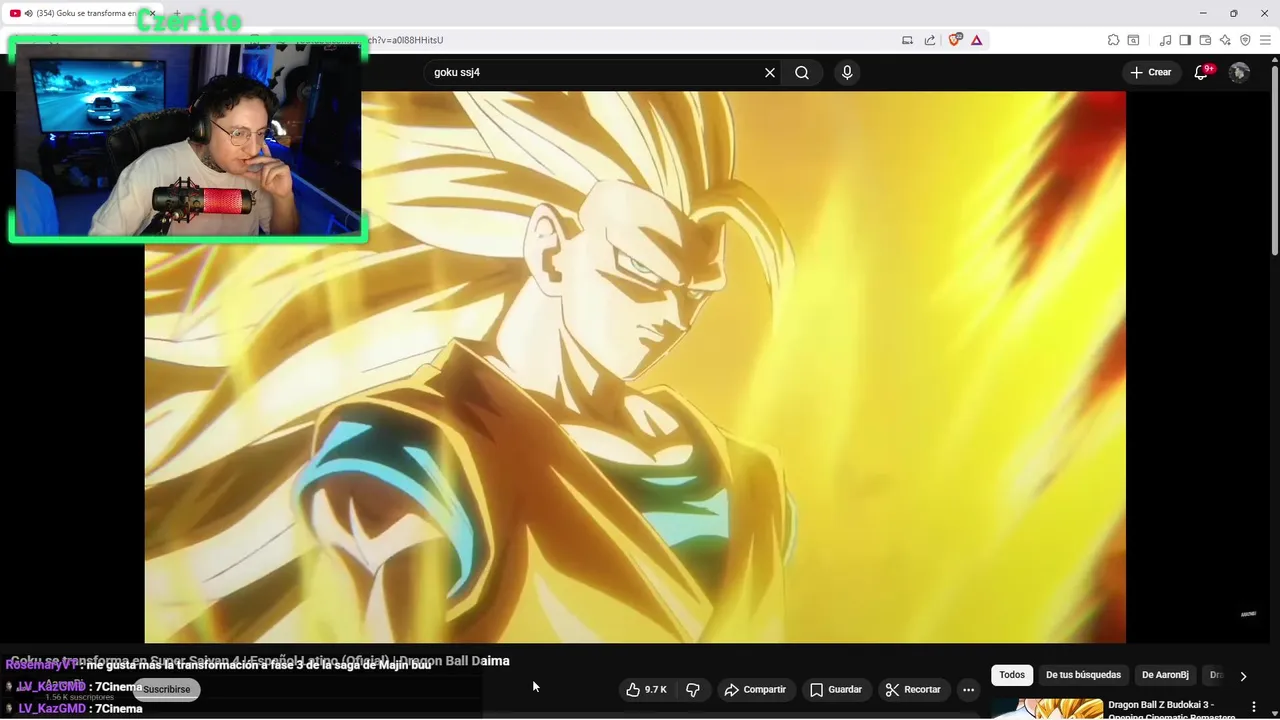Screen dimensions: 1280x720
Task: Restore down the browser window
Action: pyautogui.click(x=1234, y=13)
